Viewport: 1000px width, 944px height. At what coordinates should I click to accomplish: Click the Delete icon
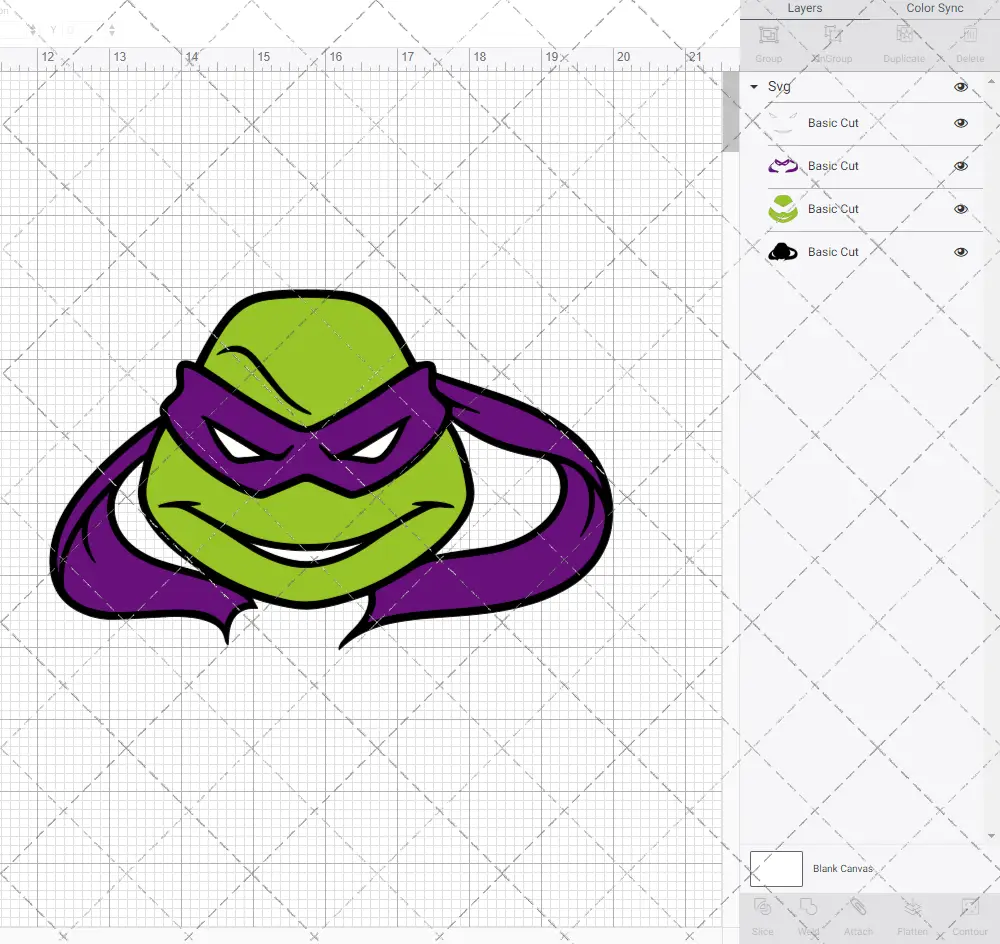coord(969,45)
